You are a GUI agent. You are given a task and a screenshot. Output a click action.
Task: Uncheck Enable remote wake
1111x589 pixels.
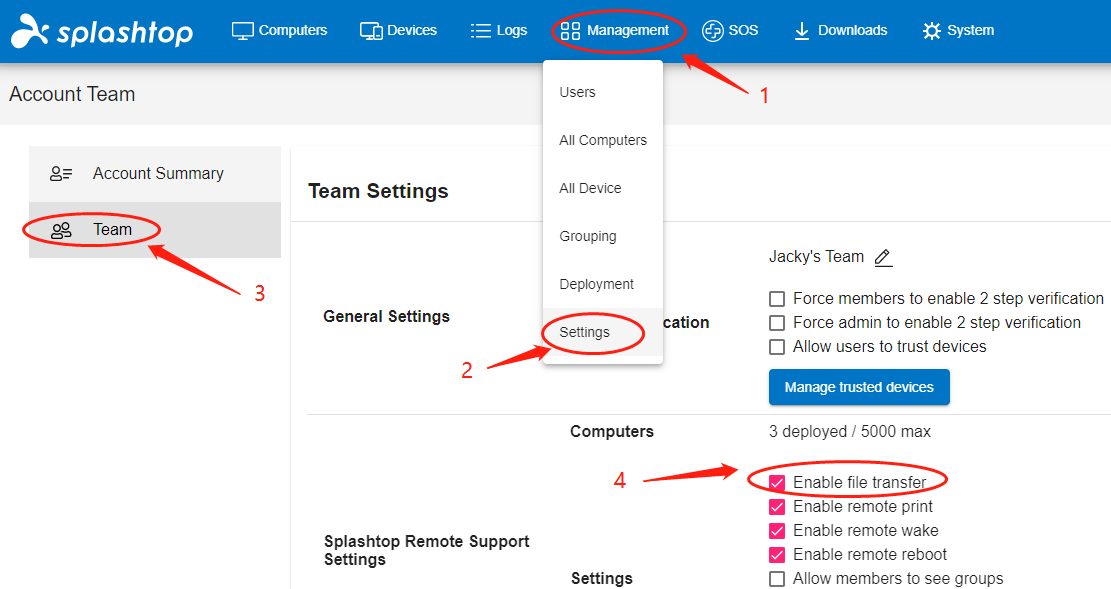[x=777, y=531]
